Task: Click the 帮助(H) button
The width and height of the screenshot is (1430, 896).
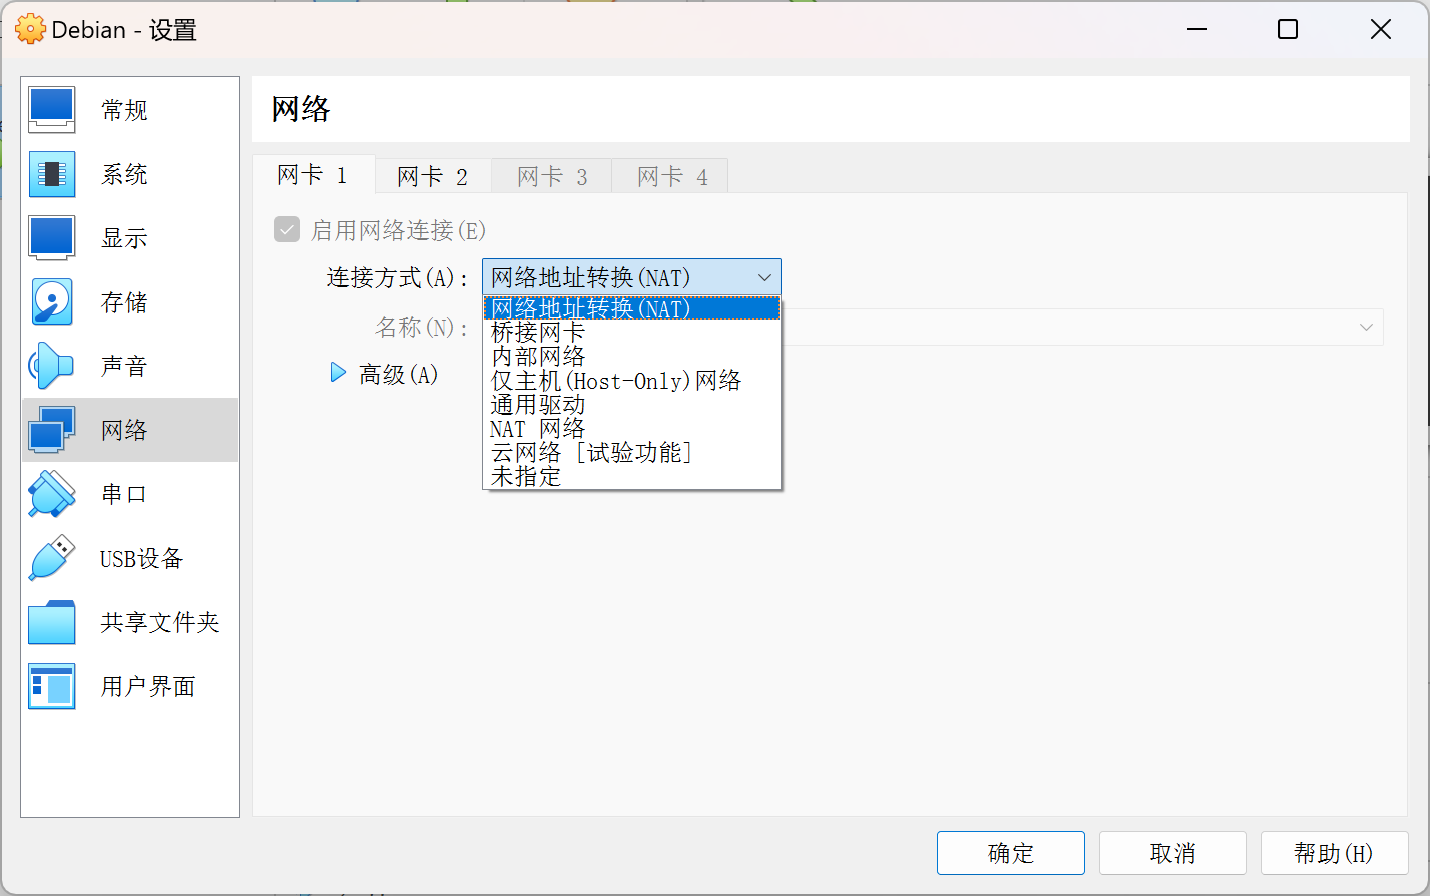Action: [x=1335, y=853]
